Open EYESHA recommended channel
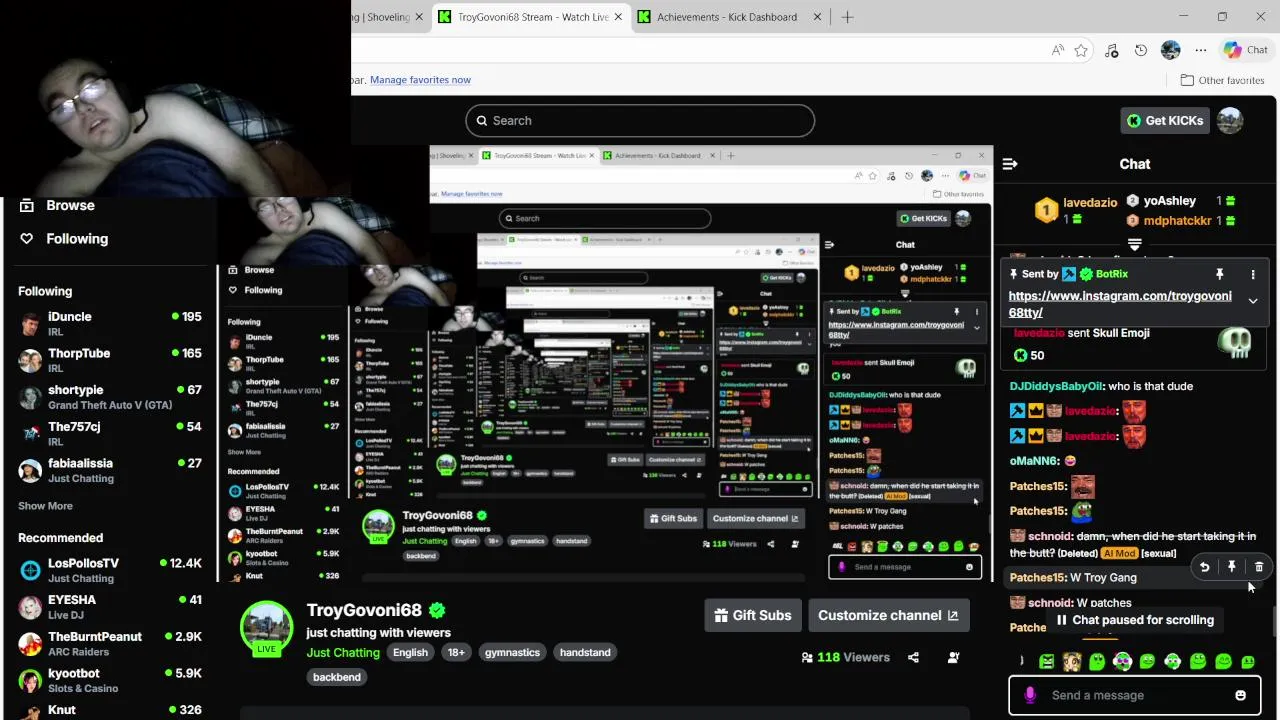The height and width of the screenshot is (720, 1280). click(x=110, y=607)
